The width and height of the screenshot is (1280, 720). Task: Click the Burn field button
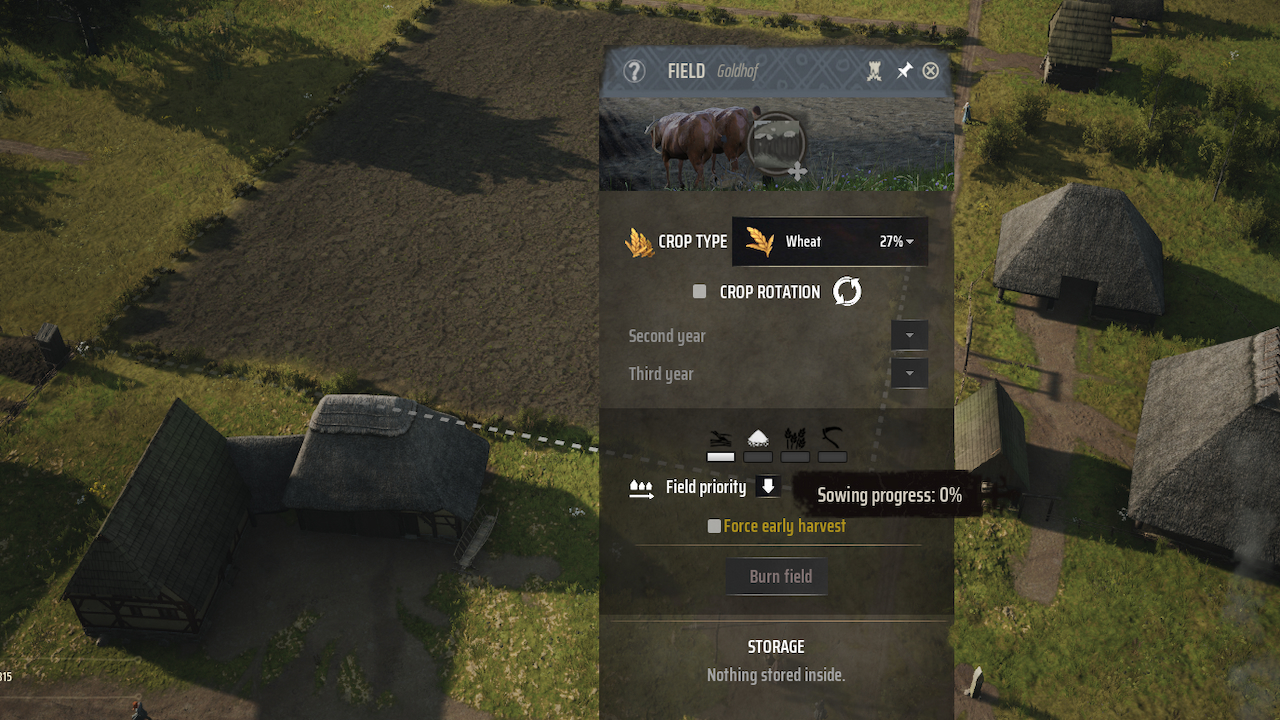[x=781, y=577]
